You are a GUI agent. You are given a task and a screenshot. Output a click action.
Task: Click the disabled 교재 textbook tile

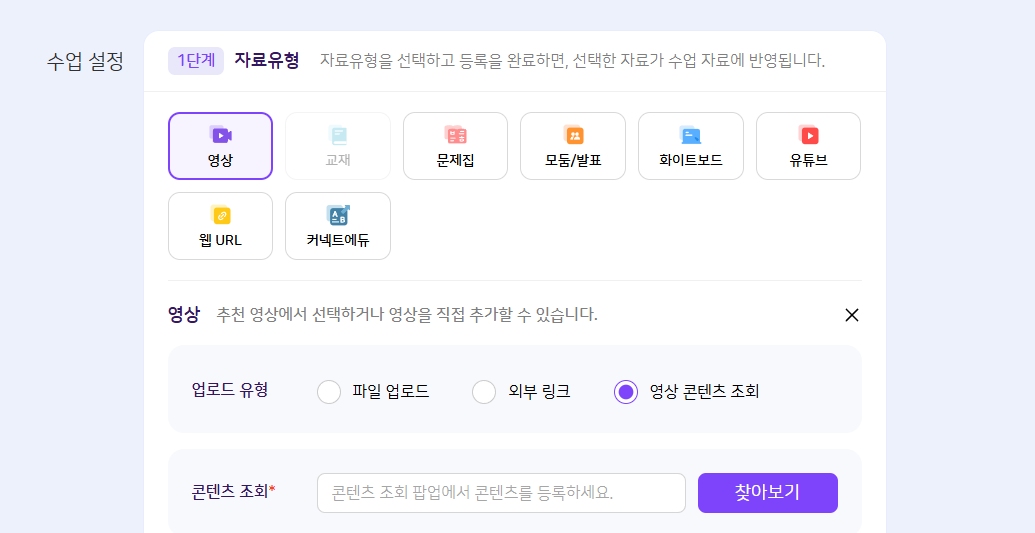click(x=338, y=146)
